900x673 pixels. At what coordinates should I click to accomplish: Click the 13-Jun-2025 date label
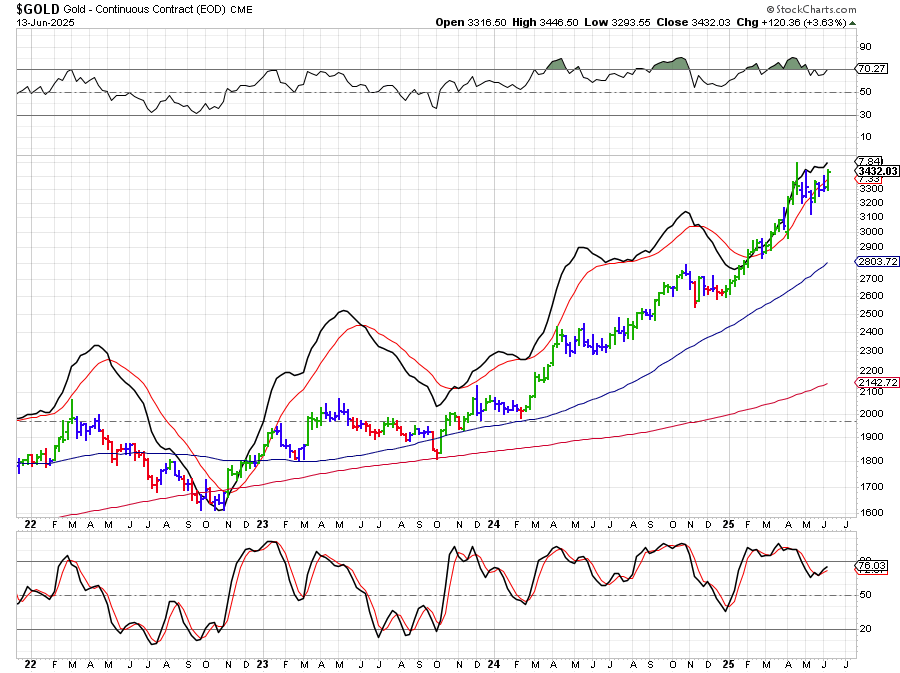[39, 21]
